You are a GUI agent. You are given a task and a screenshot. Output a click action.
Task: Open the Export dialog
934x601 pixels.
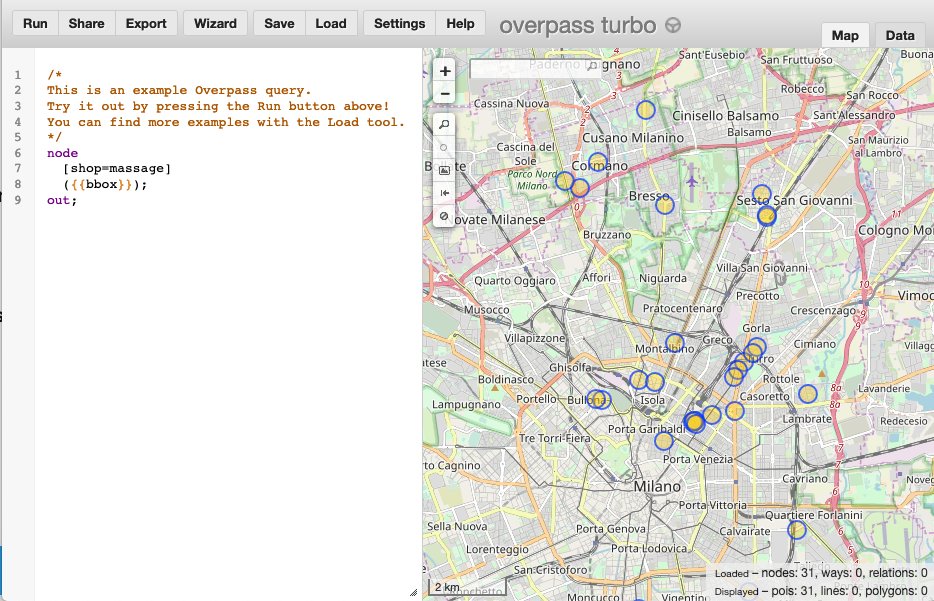146,23
